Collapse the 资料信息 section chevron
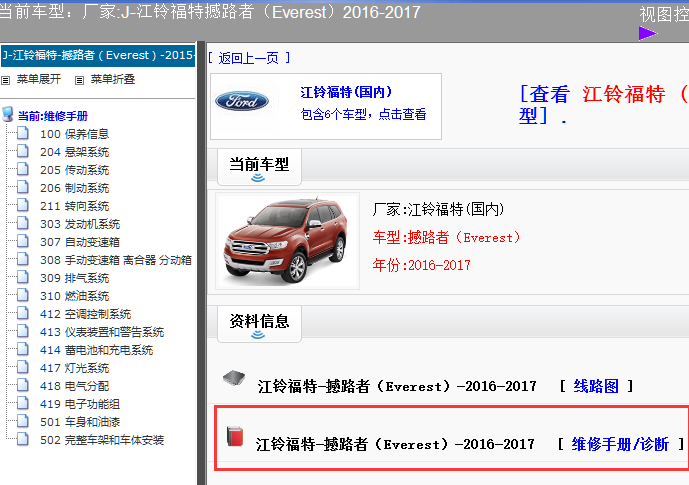Viewport: 689px width, 485px height. 258,335
